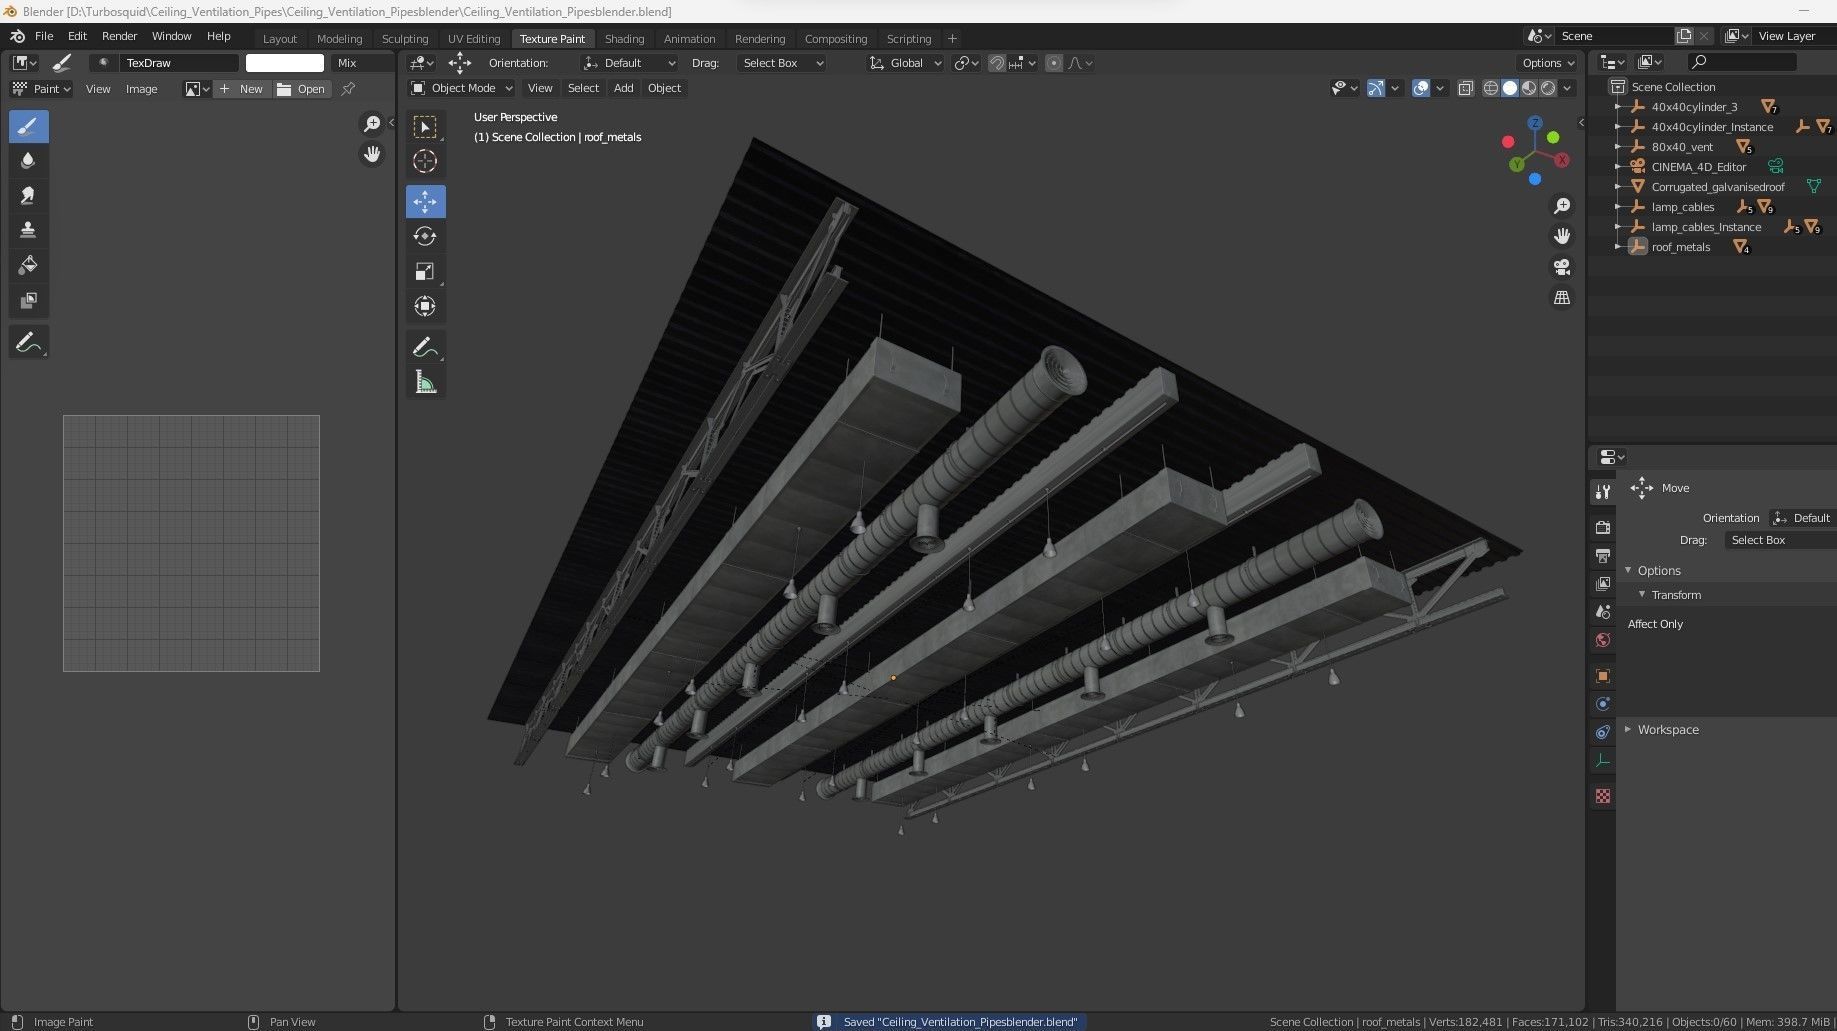Switch to wireframe viewport shading

pos(1490,88)
